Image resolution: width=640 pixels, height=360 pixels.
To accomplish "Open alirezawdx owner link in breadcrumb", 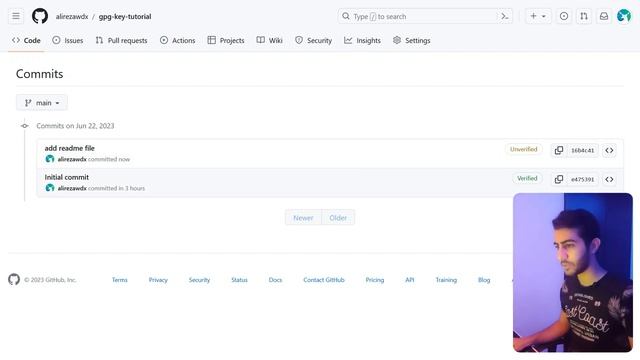I will (72, 17).
